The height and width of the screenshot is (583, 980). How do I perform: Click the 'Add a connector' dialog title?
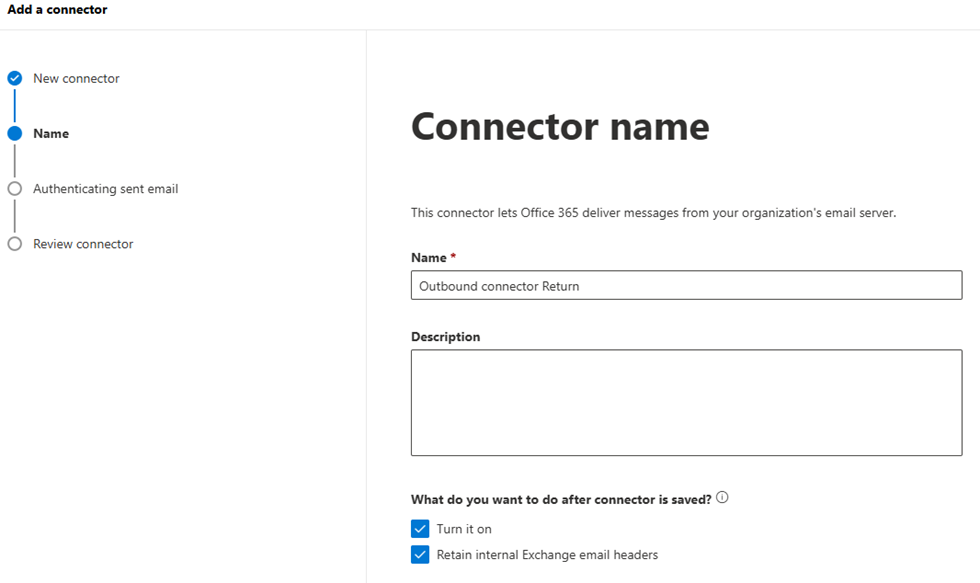tap(57, 10)
